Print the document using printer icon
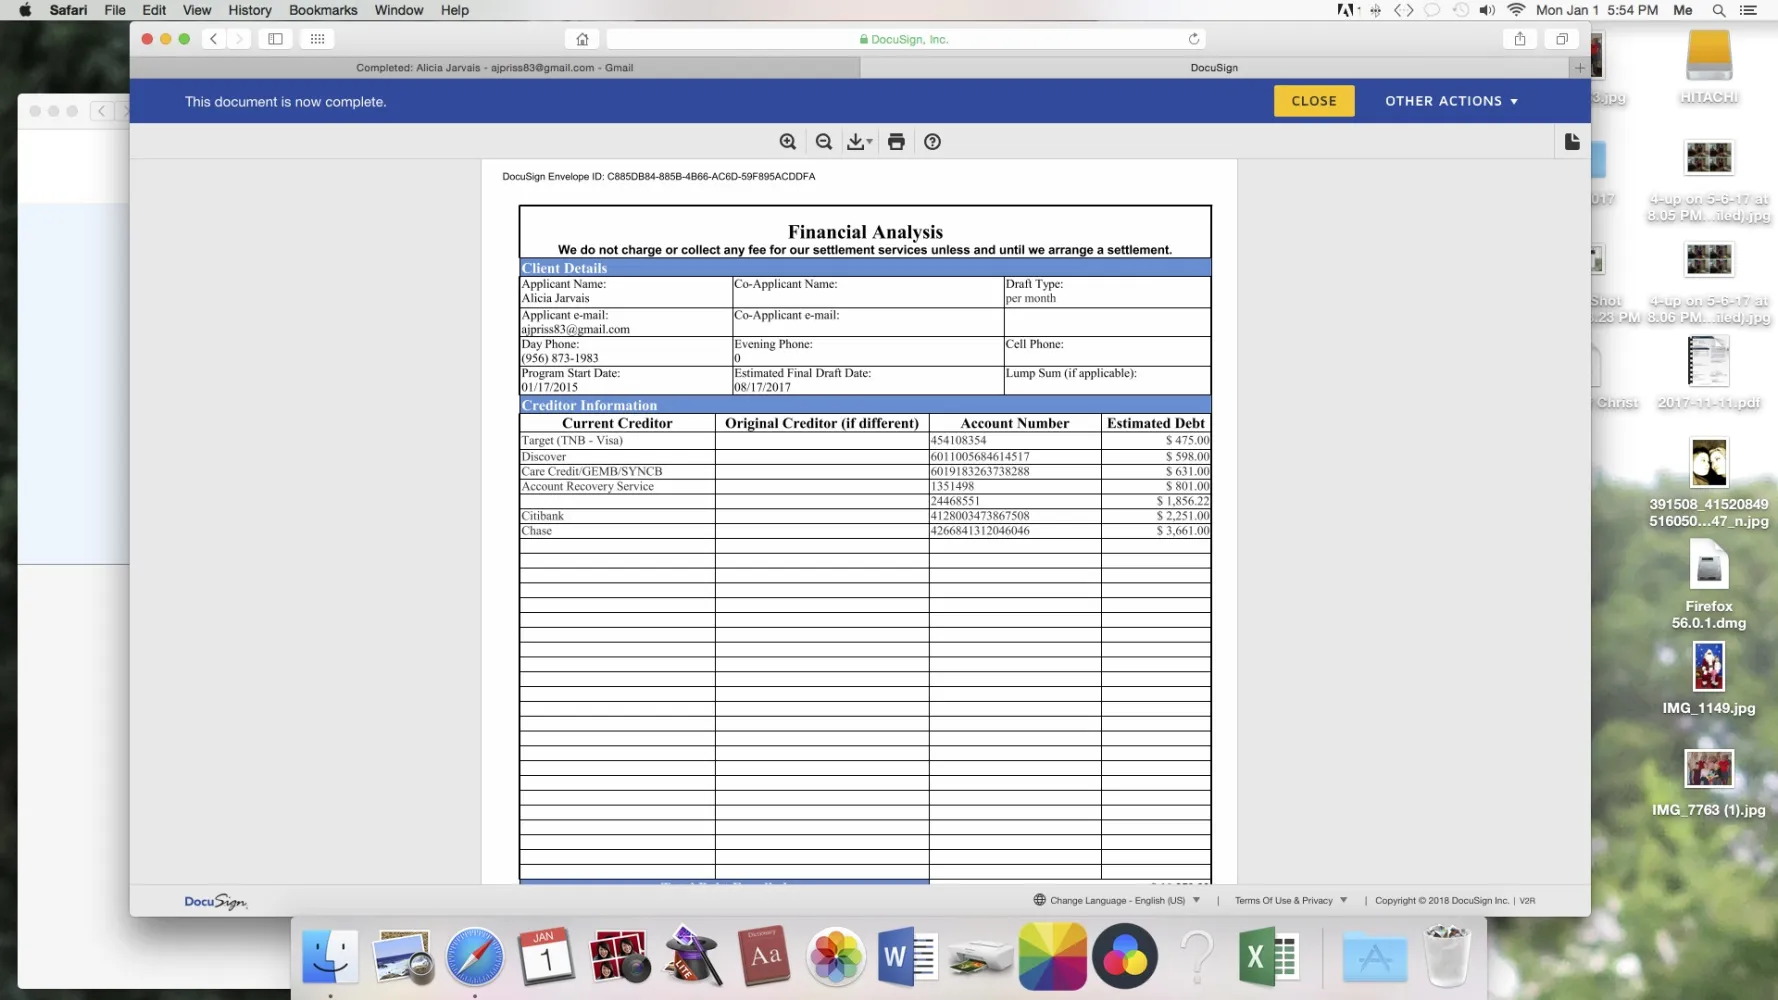This screenshot has width=1778, height=1000. 896,142
